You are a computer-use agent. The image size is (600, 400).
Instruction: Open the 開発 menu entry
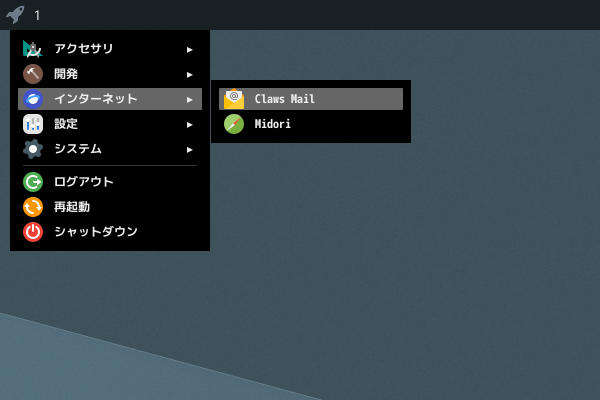(110, 74)
